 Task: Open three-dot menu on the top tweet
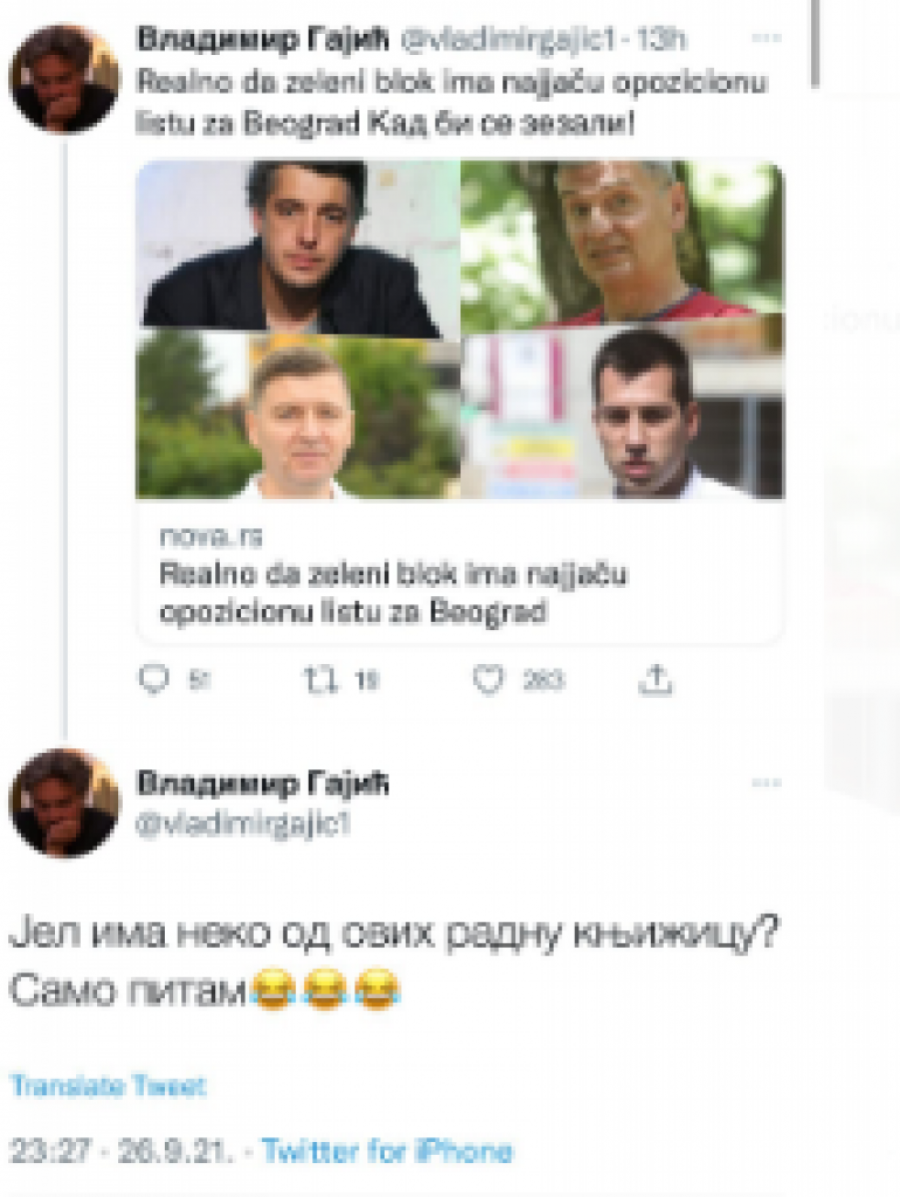click(766, 37)
